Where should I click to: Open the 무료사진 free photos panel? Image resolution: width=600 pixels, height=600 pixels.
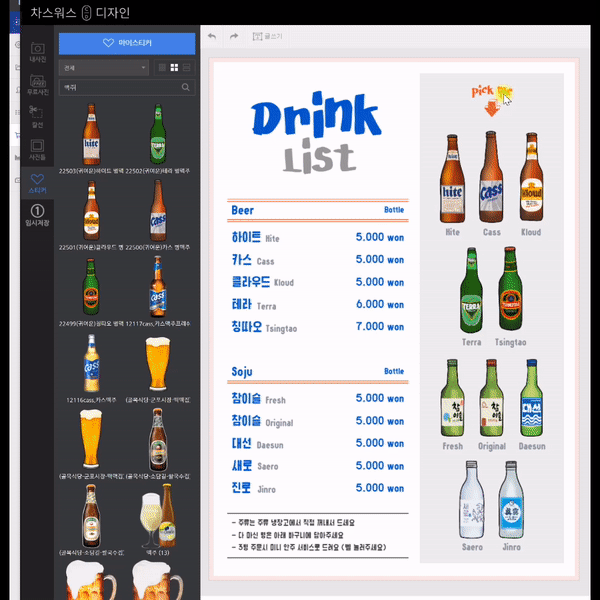[x=38, y=85]
